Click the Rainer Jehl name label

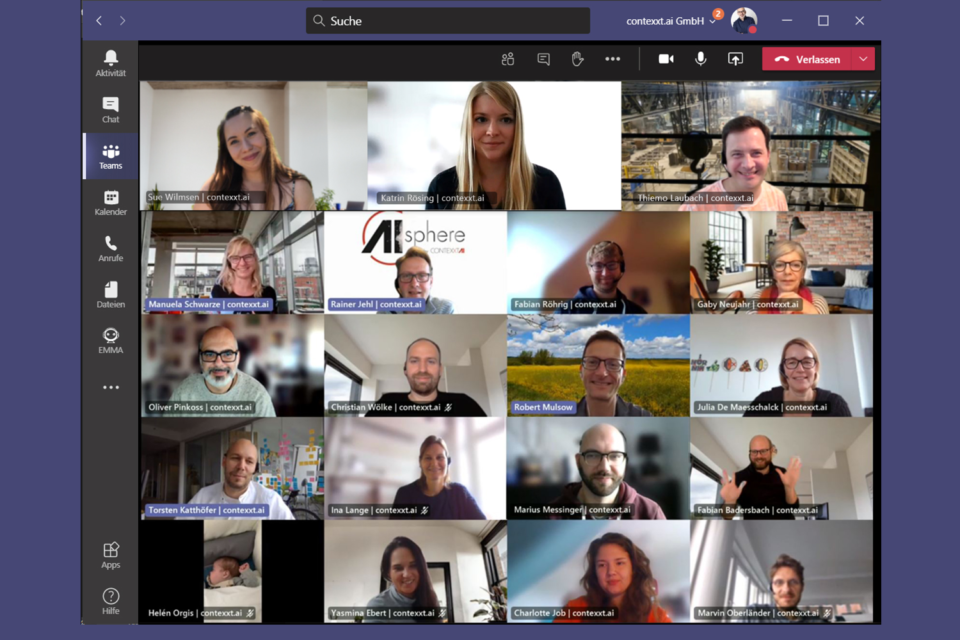pyautogui.click(x=376, y=304)
